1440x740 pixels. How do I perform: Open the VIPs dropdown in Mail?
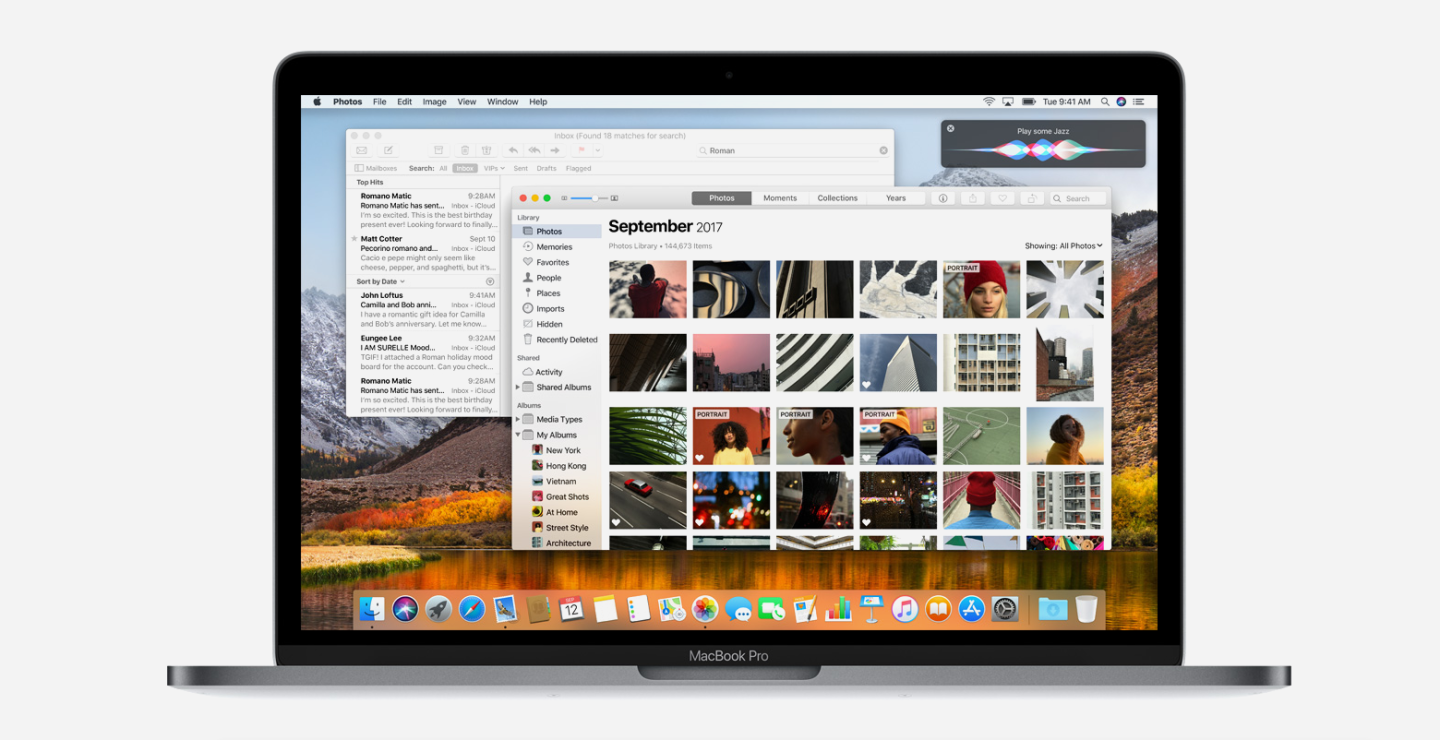click(494, 168)
